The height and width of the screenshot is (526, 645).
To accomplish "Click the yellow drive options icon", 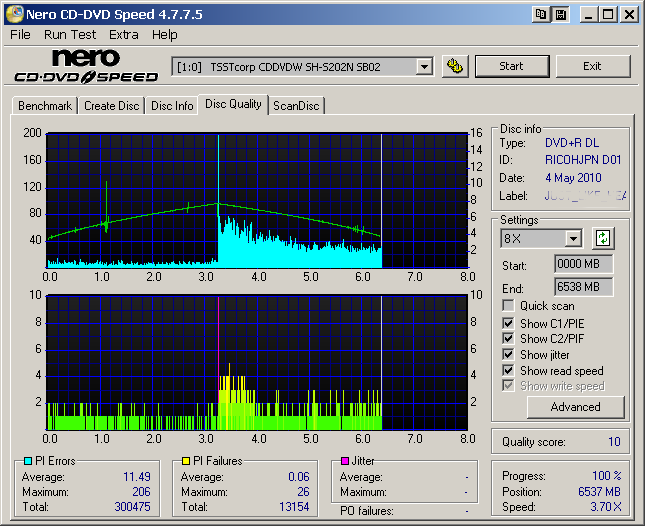I will pyautogui.click(x=455, y=66).
